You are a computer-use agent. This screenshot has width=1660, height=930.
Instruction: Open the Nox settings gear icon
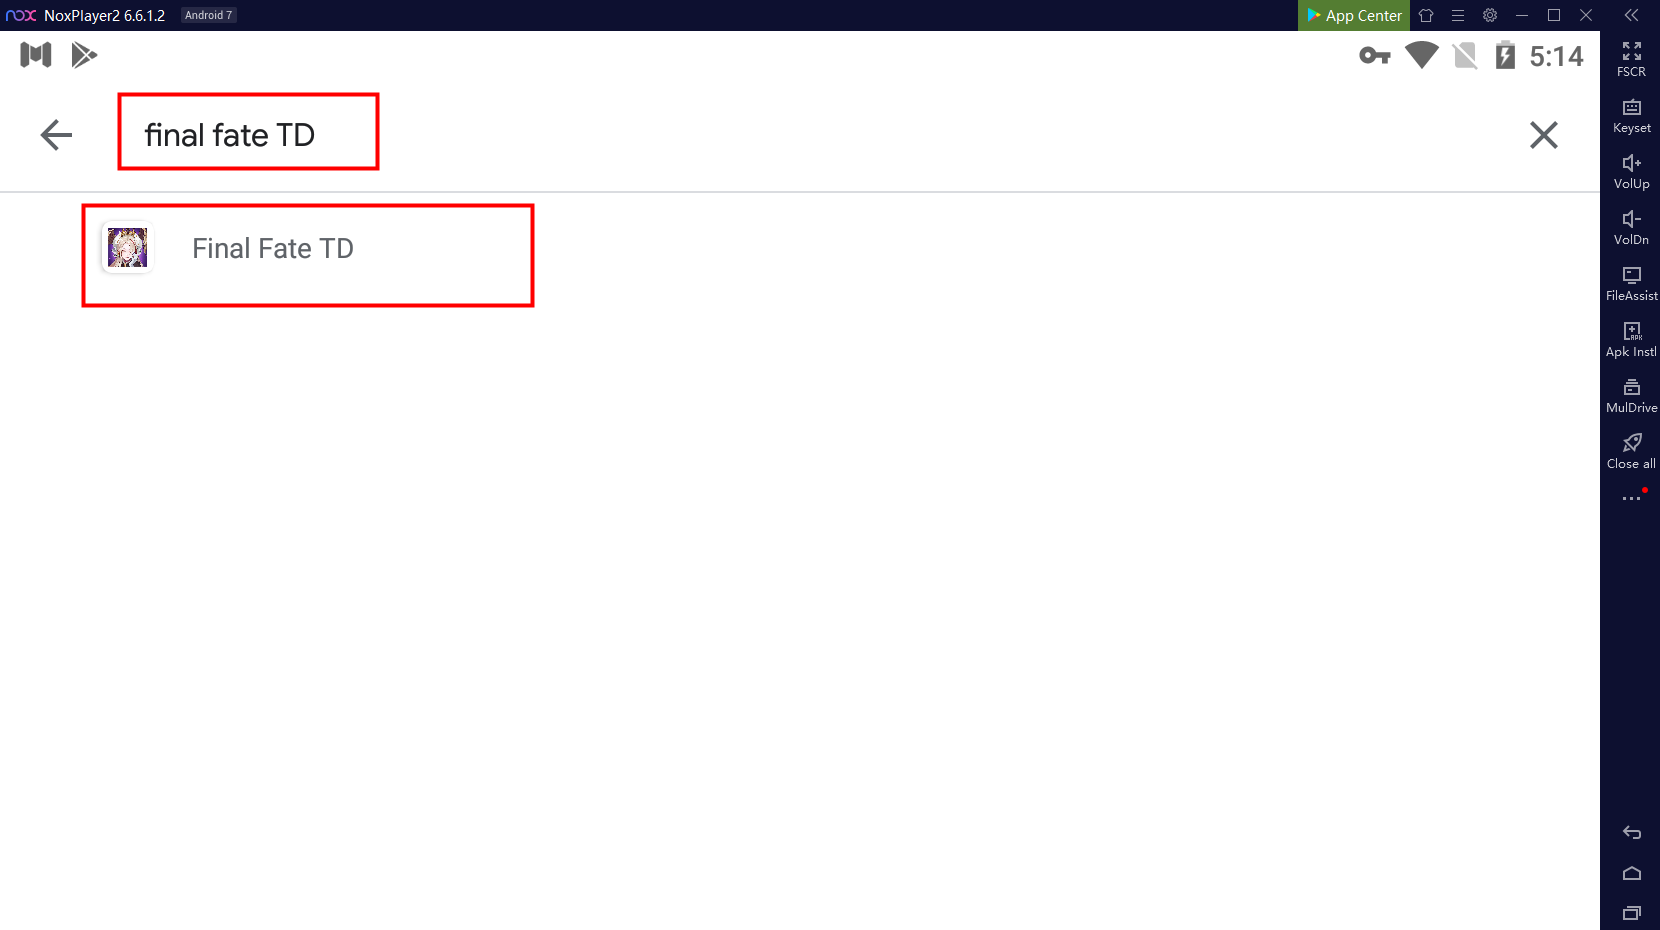pos(1489,15)
